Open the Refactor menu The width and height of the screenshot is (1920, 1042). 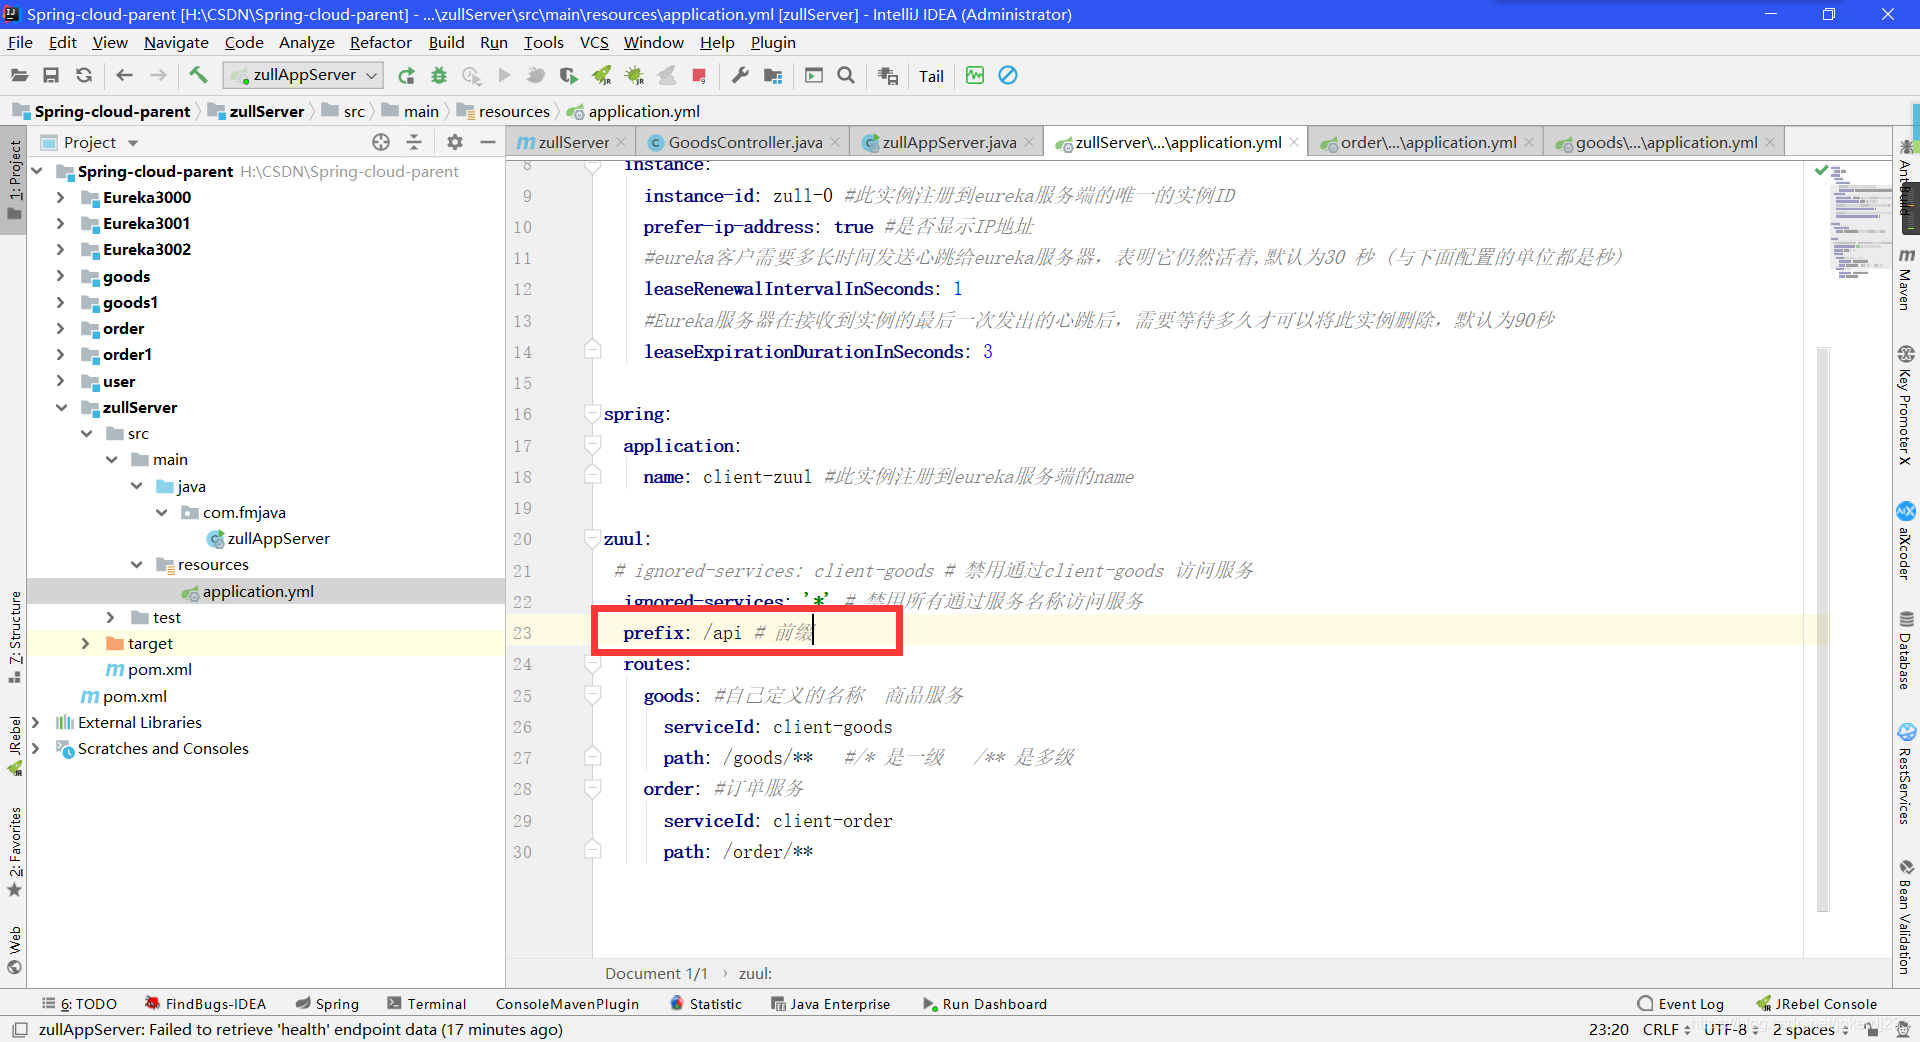point(380,42)
